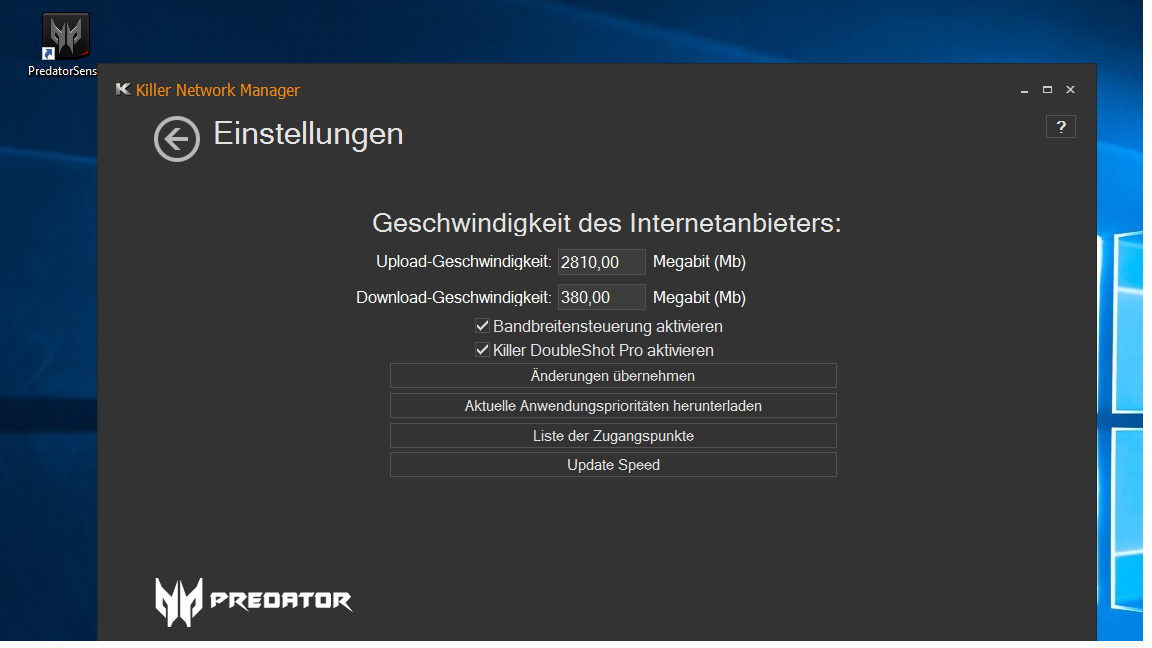Viewport: 1152px width, 648px height.
Task: Maximize the Killer Network Manager window
Action: click(x=1047, y=90)
